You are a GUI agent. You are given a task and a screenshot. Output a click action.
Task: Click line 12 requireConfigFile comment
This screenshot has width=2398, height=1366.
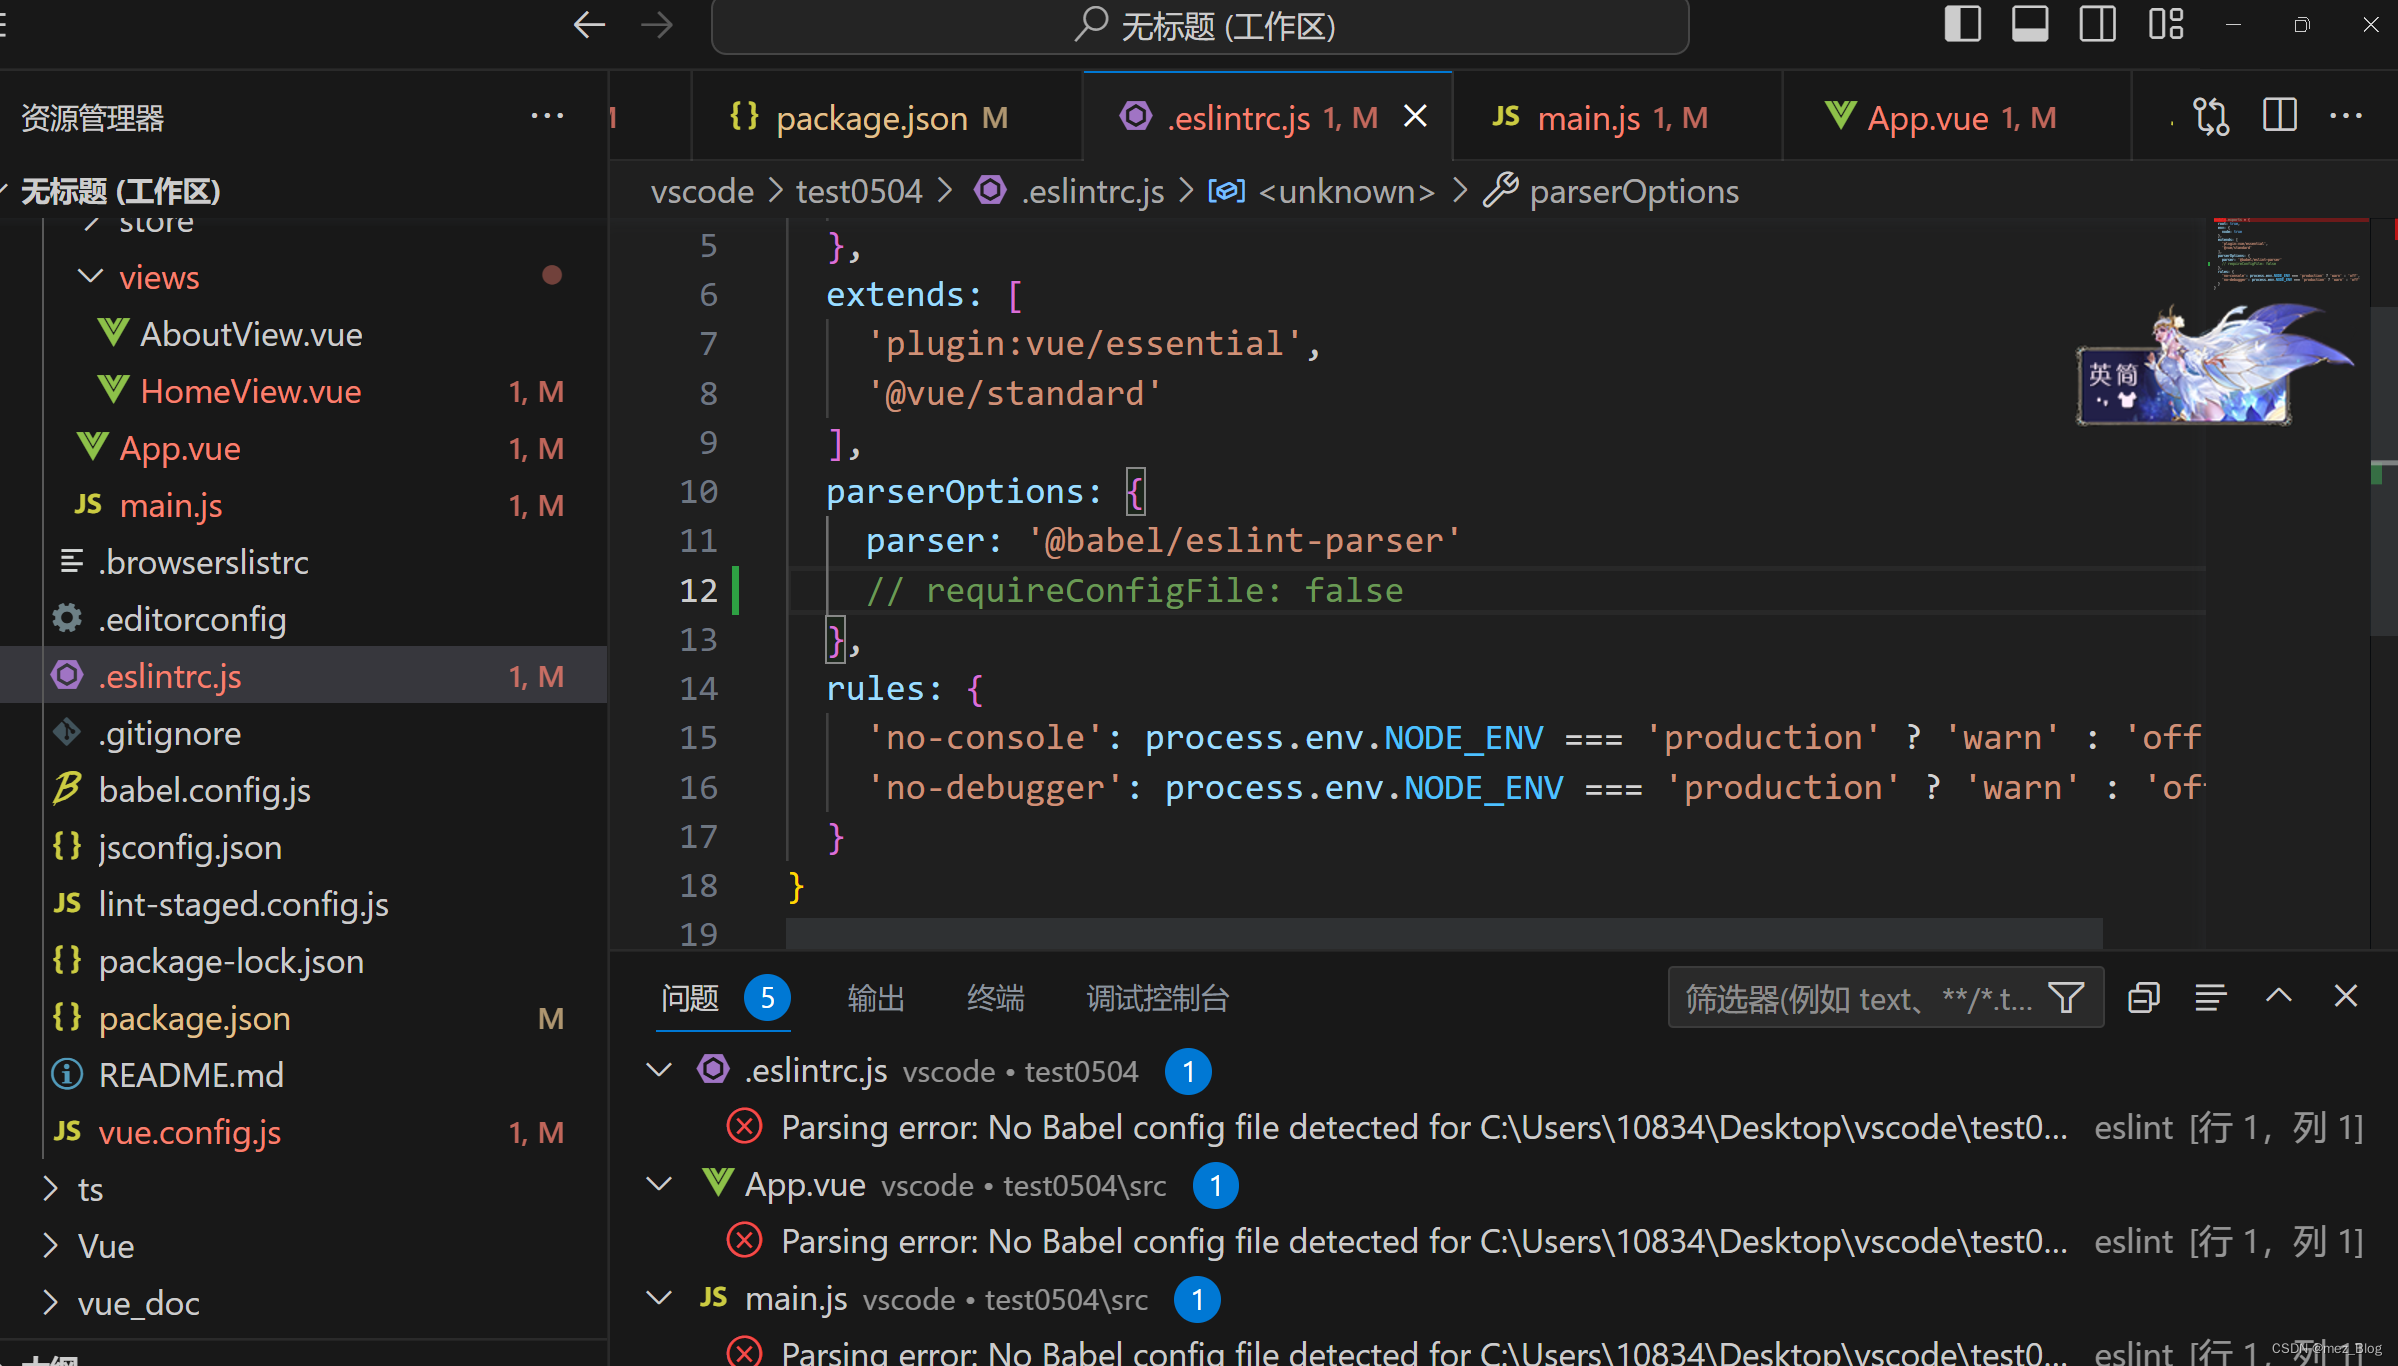(1134, 590)
